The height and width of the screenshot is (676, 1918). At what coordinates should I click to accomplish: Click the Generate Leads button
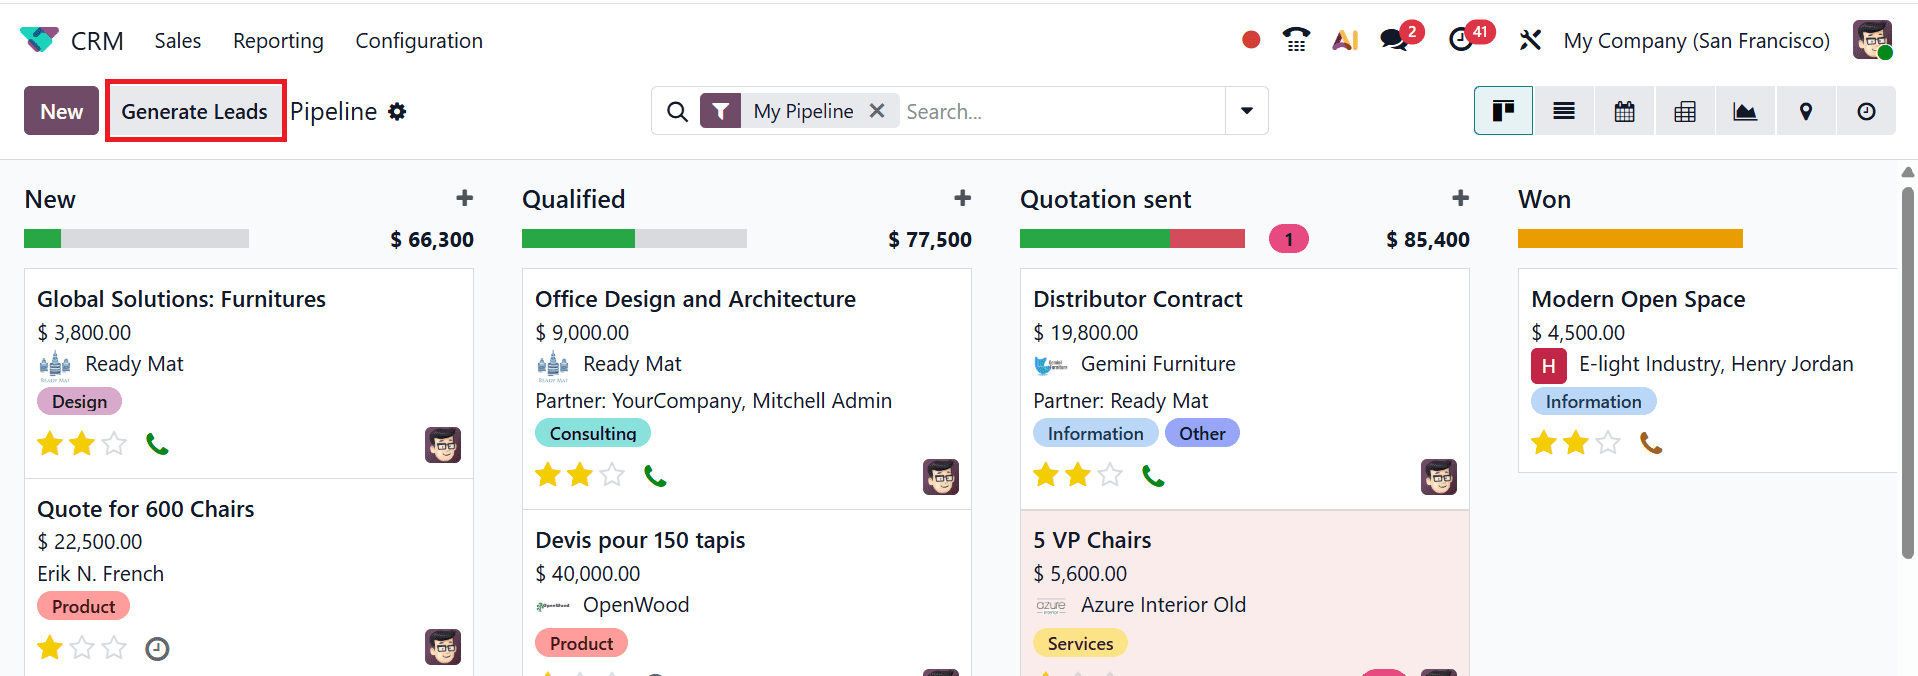[195, 110]
